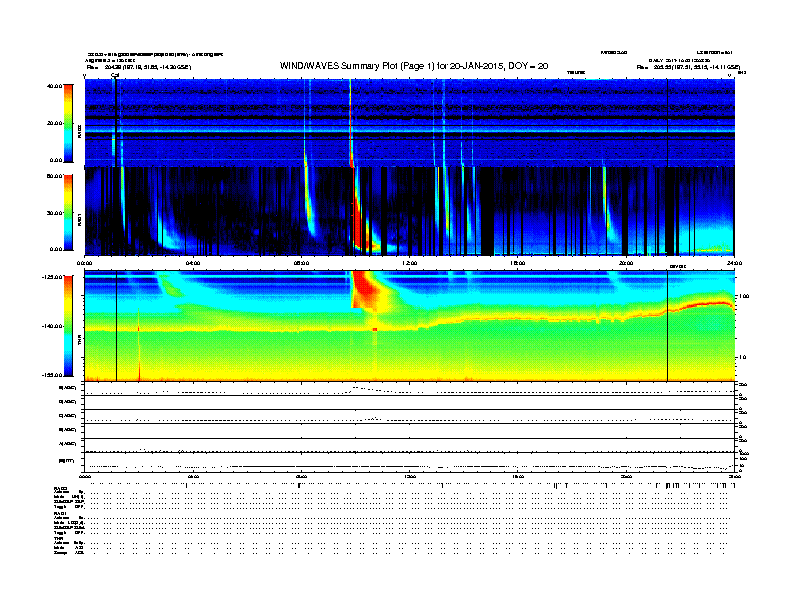Click the 08:00 label under the RAD1 spectrogram

pos(301,263)
